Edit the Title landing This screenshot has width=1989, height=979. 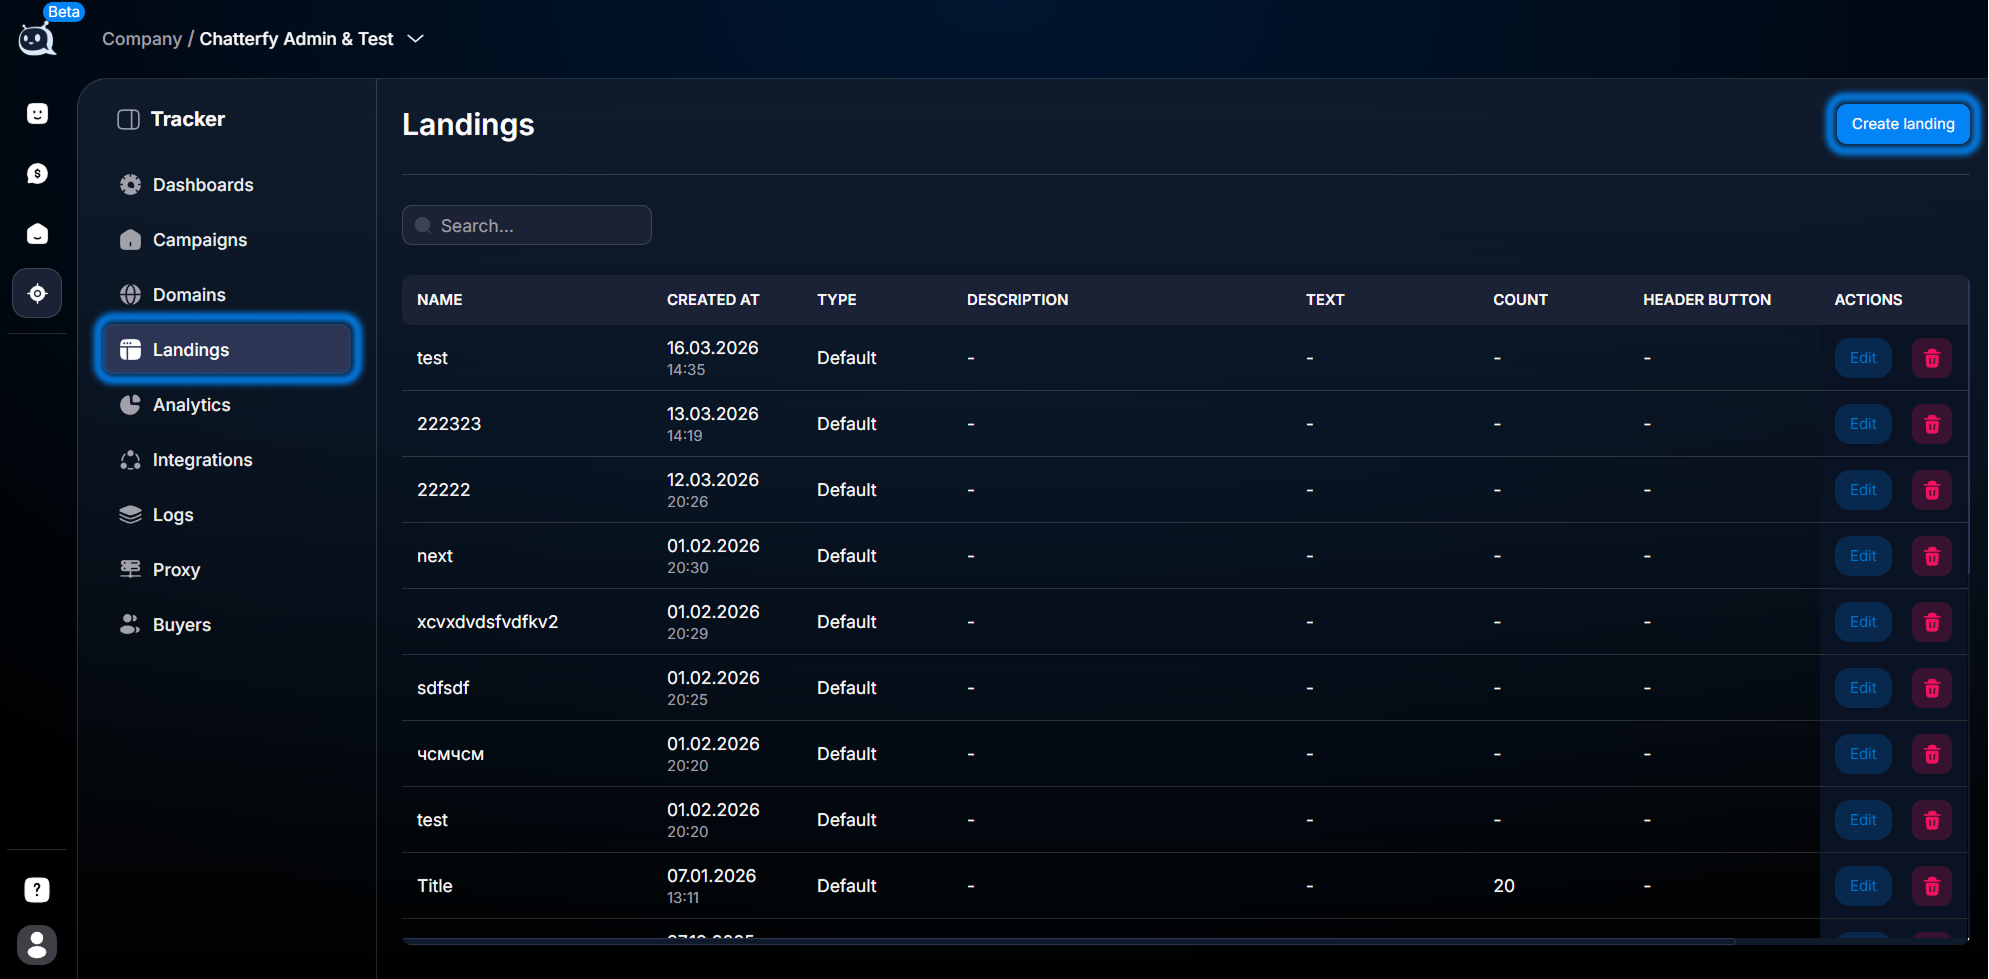tap(1863, 886)
